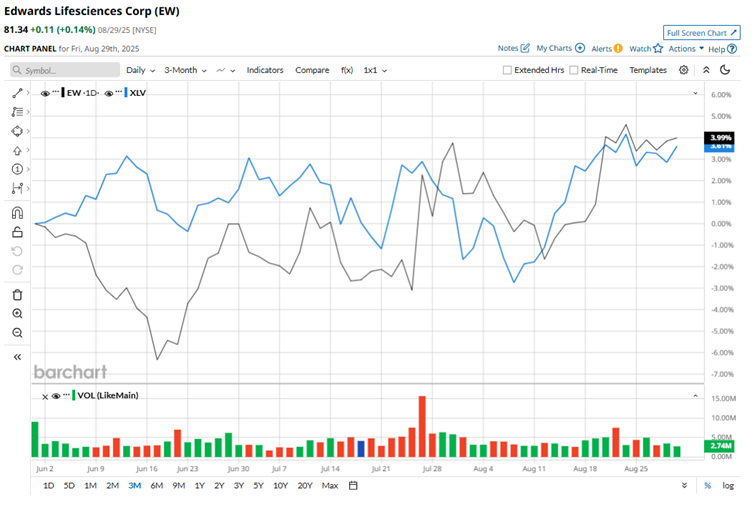Open the Notes editor
Image resolution: width=752 pixels, height=512 pixels.
(x=514, y=48)
